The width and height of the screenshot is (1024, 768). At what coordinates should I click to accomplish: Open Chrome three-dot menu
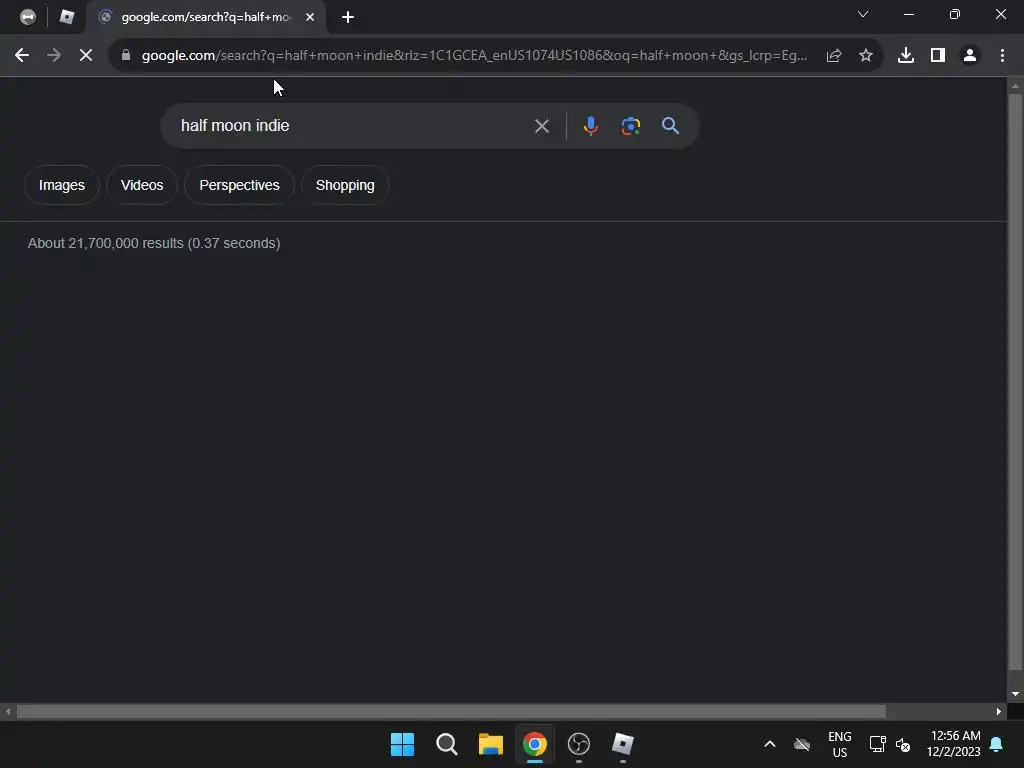tap(1002, 56)
